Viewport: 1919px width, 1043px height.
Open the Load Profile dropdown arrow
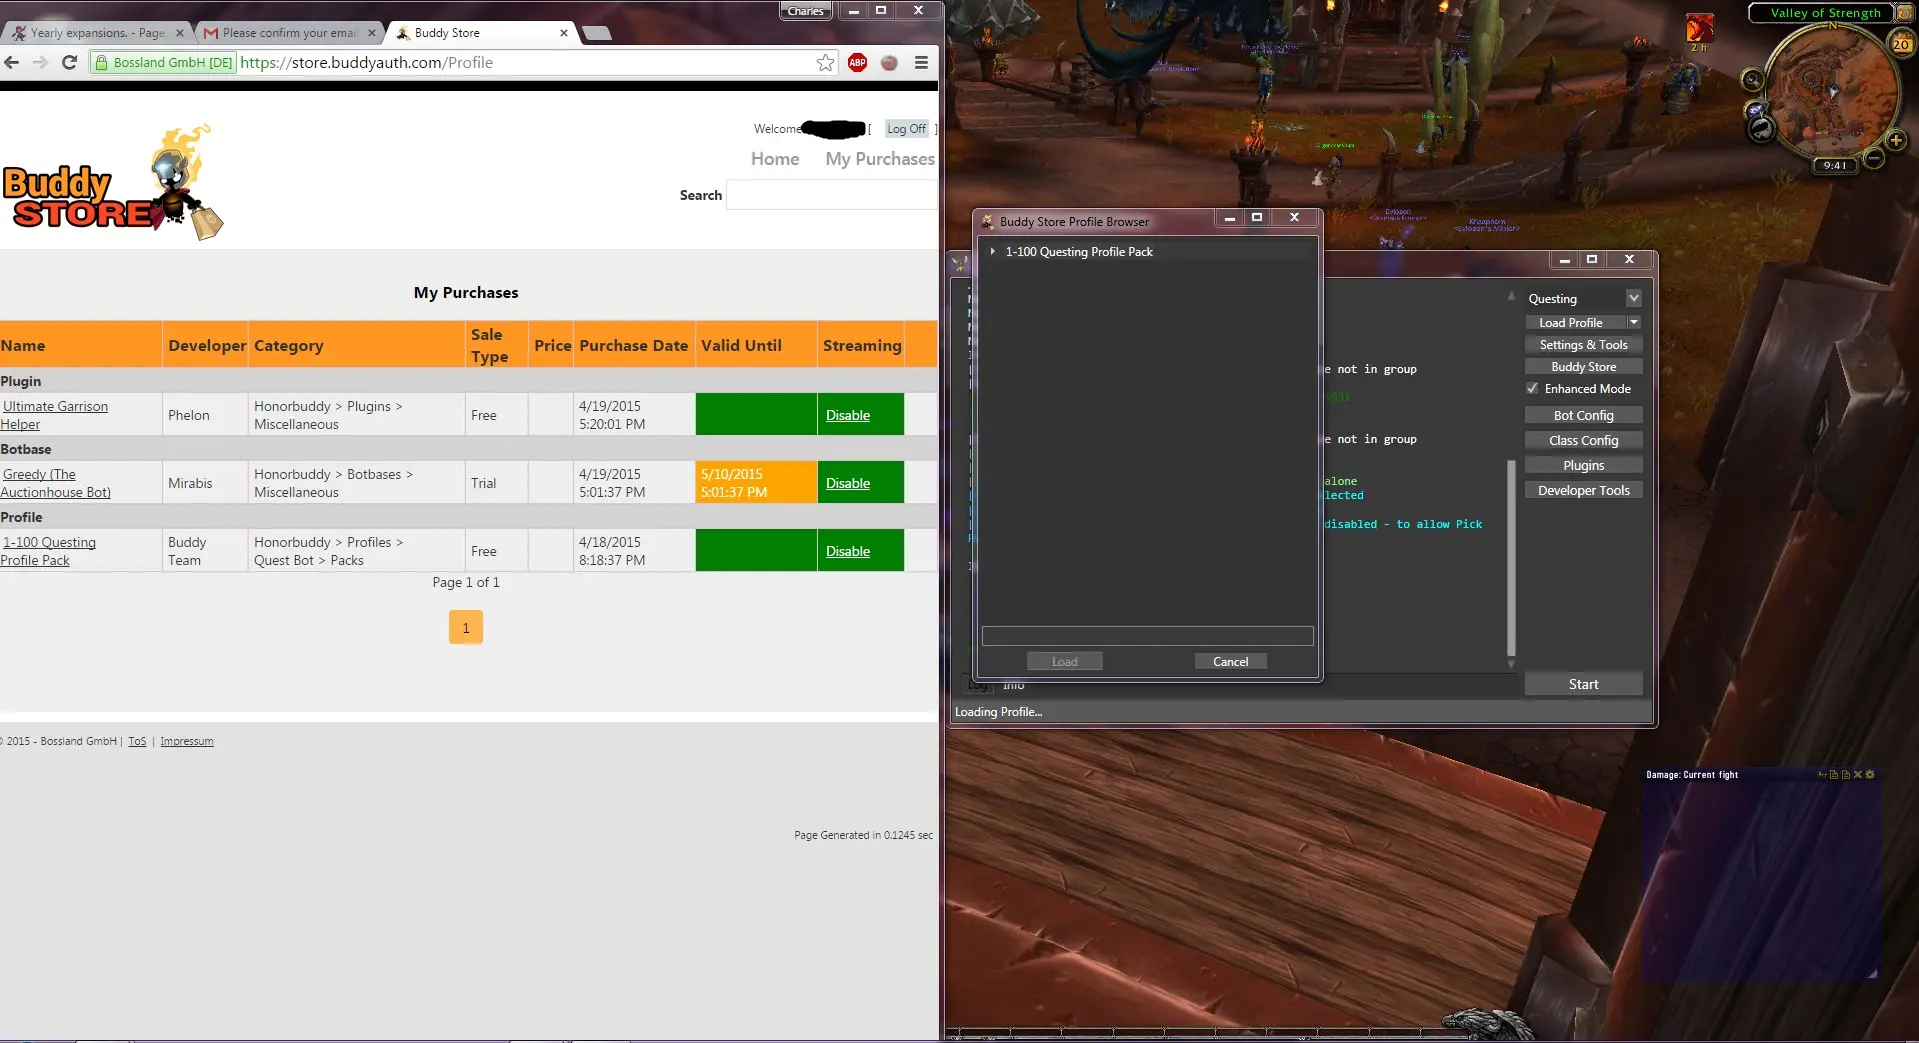pyautogui.click(x=1633, y=322)
